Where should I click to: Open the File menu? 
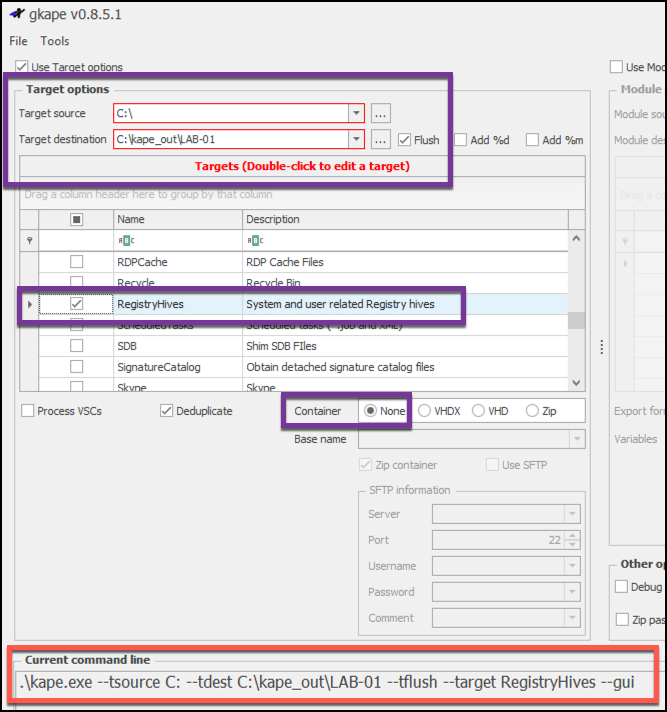click(18, 41)
